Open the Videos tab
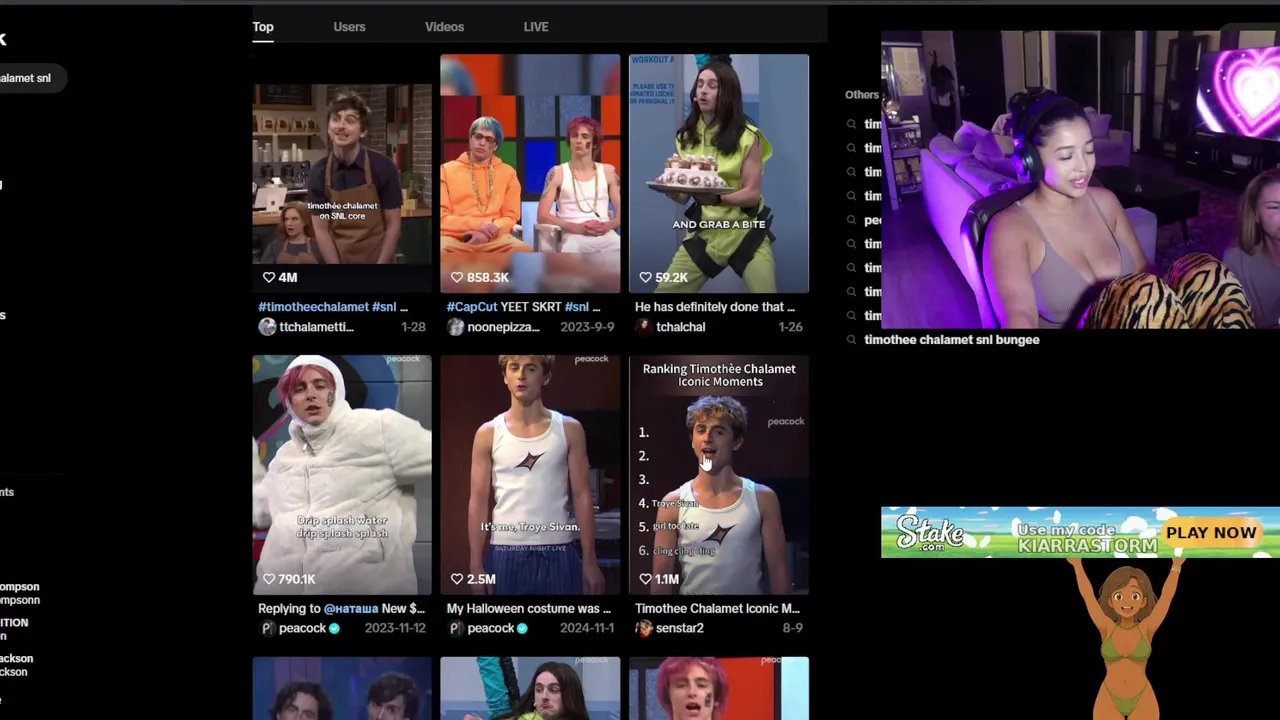 point(444,27)
